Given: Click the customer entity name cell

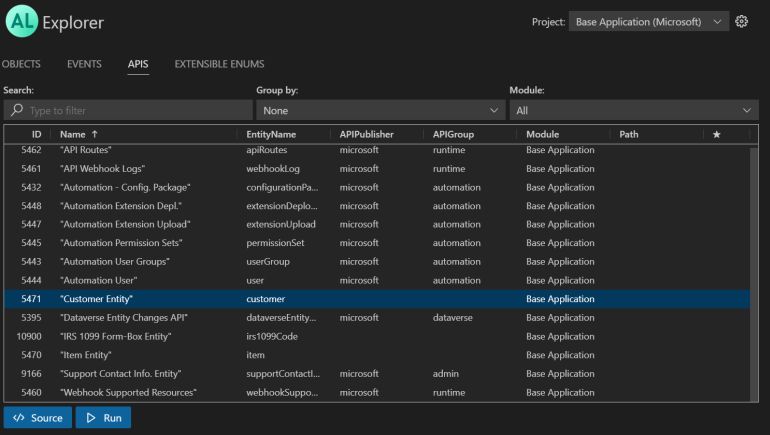Looking at the screenshot, I should pos(266,299).
